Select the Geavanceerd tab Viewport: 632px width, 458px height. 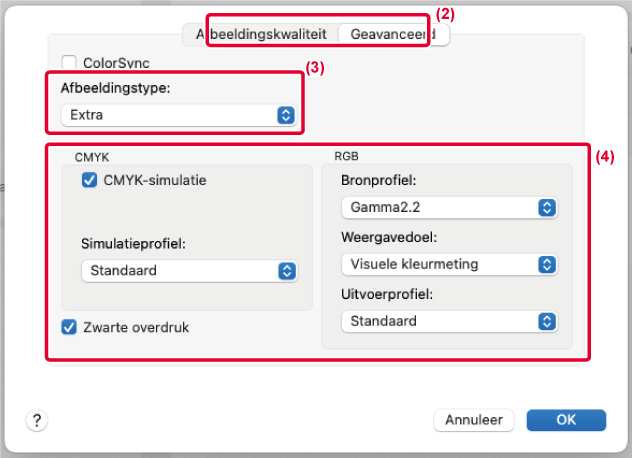[392, 33]
